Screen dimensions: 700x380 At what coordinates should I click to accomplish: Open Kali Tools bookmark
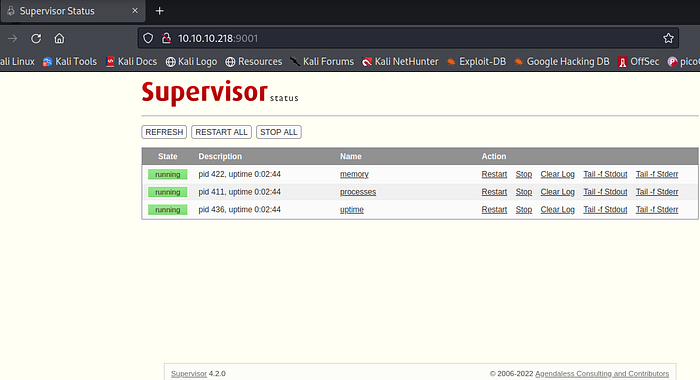coord(70,62)
